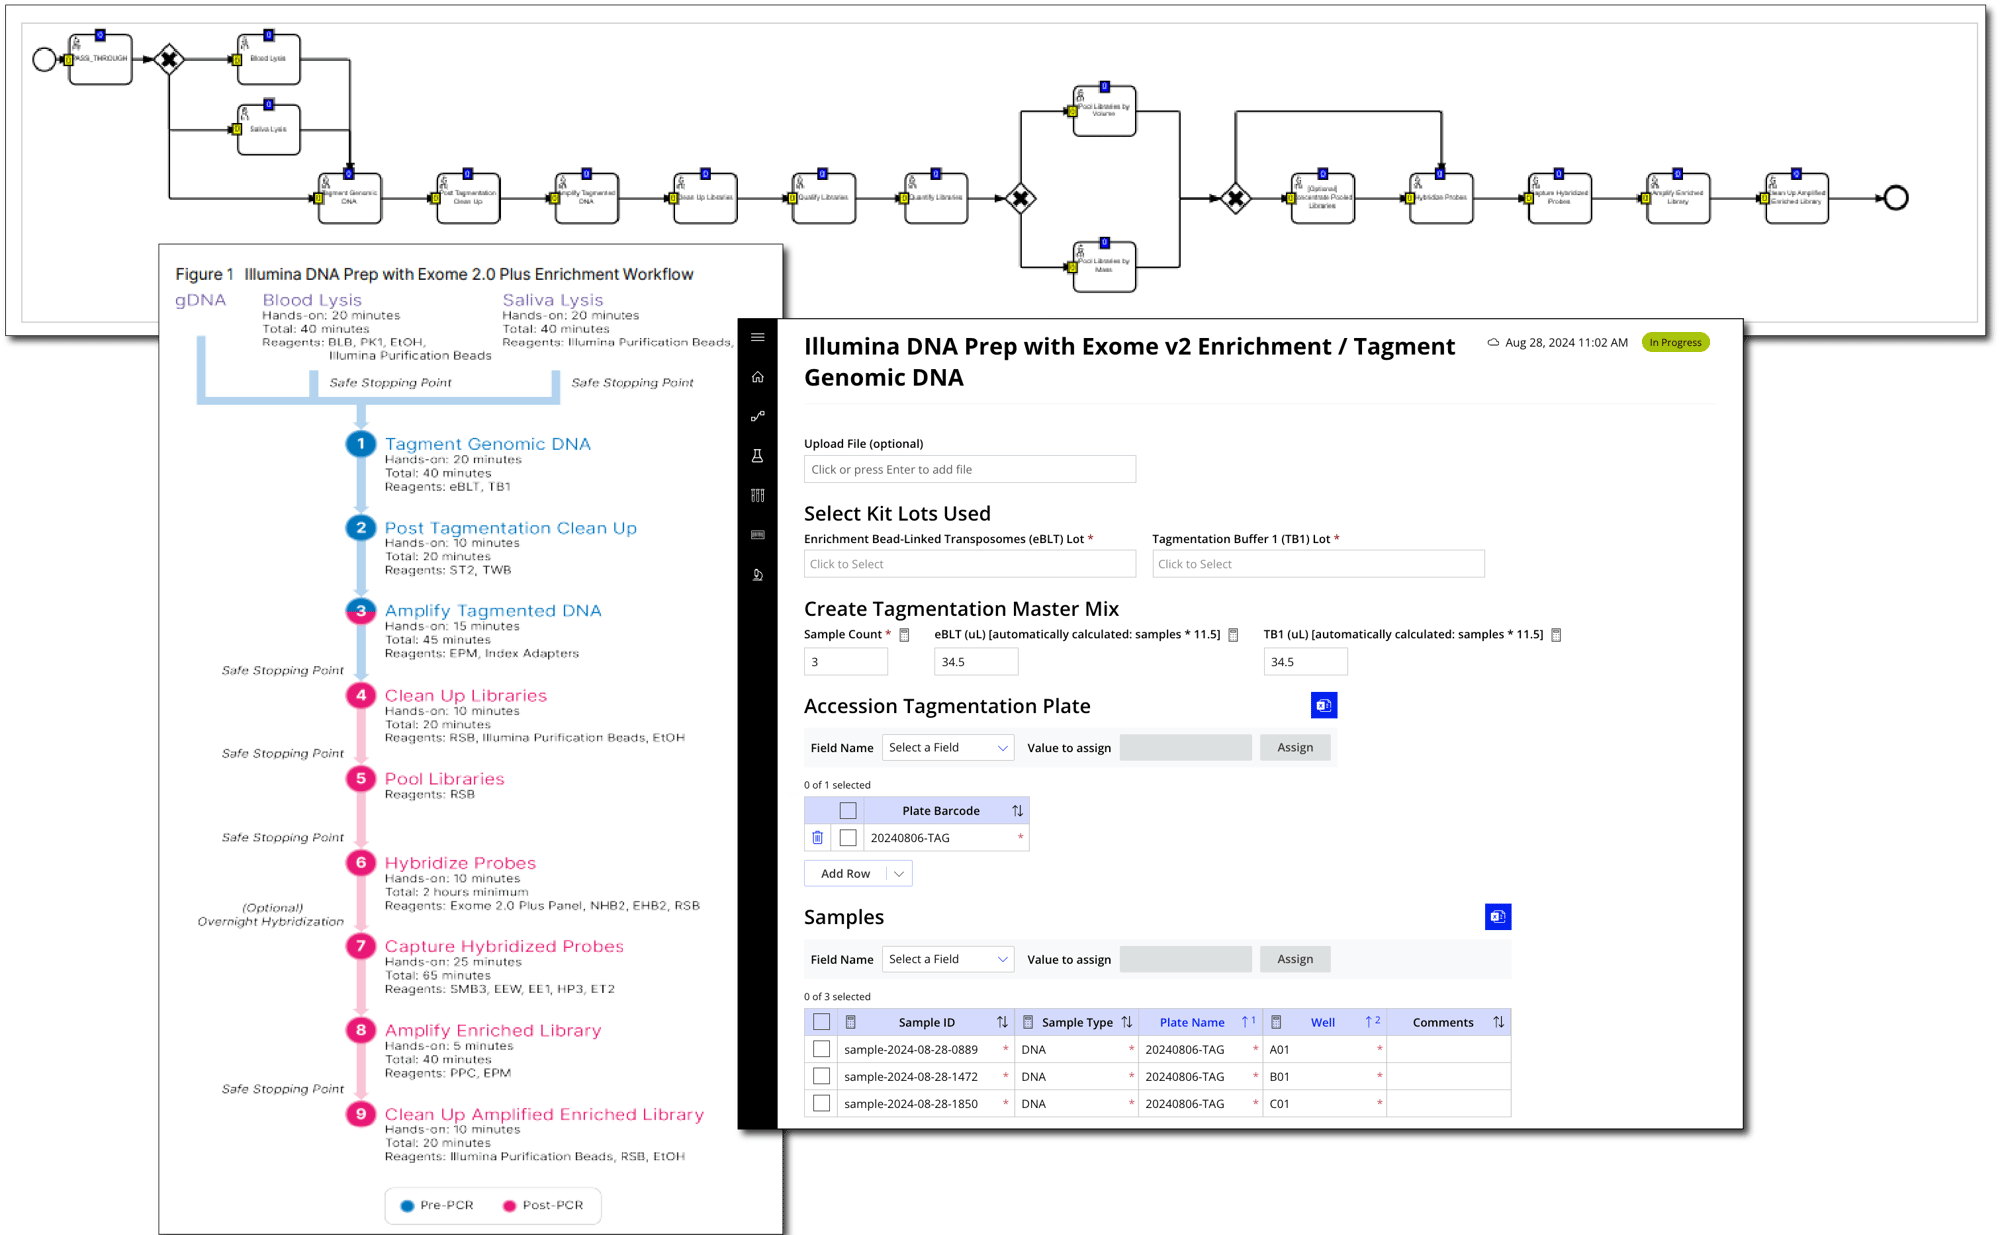The image size is (2000, 1235).
Task: Select the Tagment Genomic DNA workflow node
Action: tap(349, 198)
